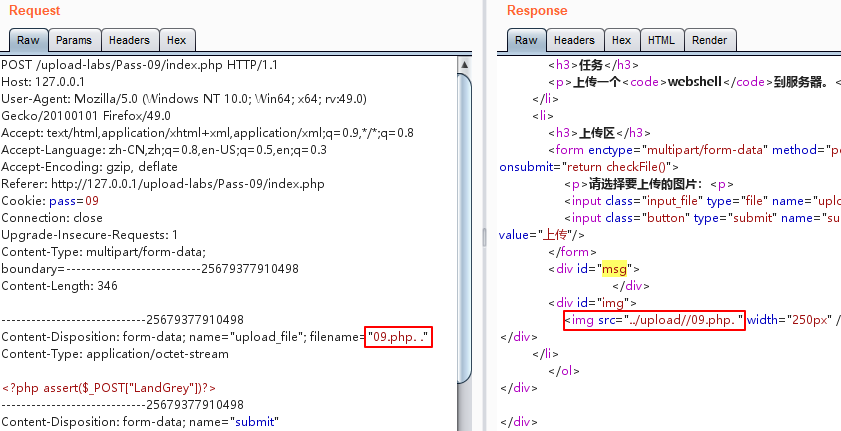
Task: Click the request pane vertical scrollbar thumb
Action: pyautogui.click(x=464, y=228)
